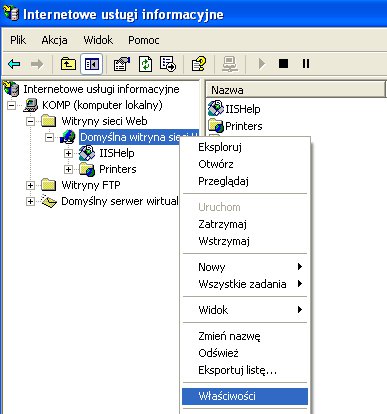This screenshot has height=414, width=387.
Task: Choose Wstrzymaj from context menu
Action: tap(245, 241)
